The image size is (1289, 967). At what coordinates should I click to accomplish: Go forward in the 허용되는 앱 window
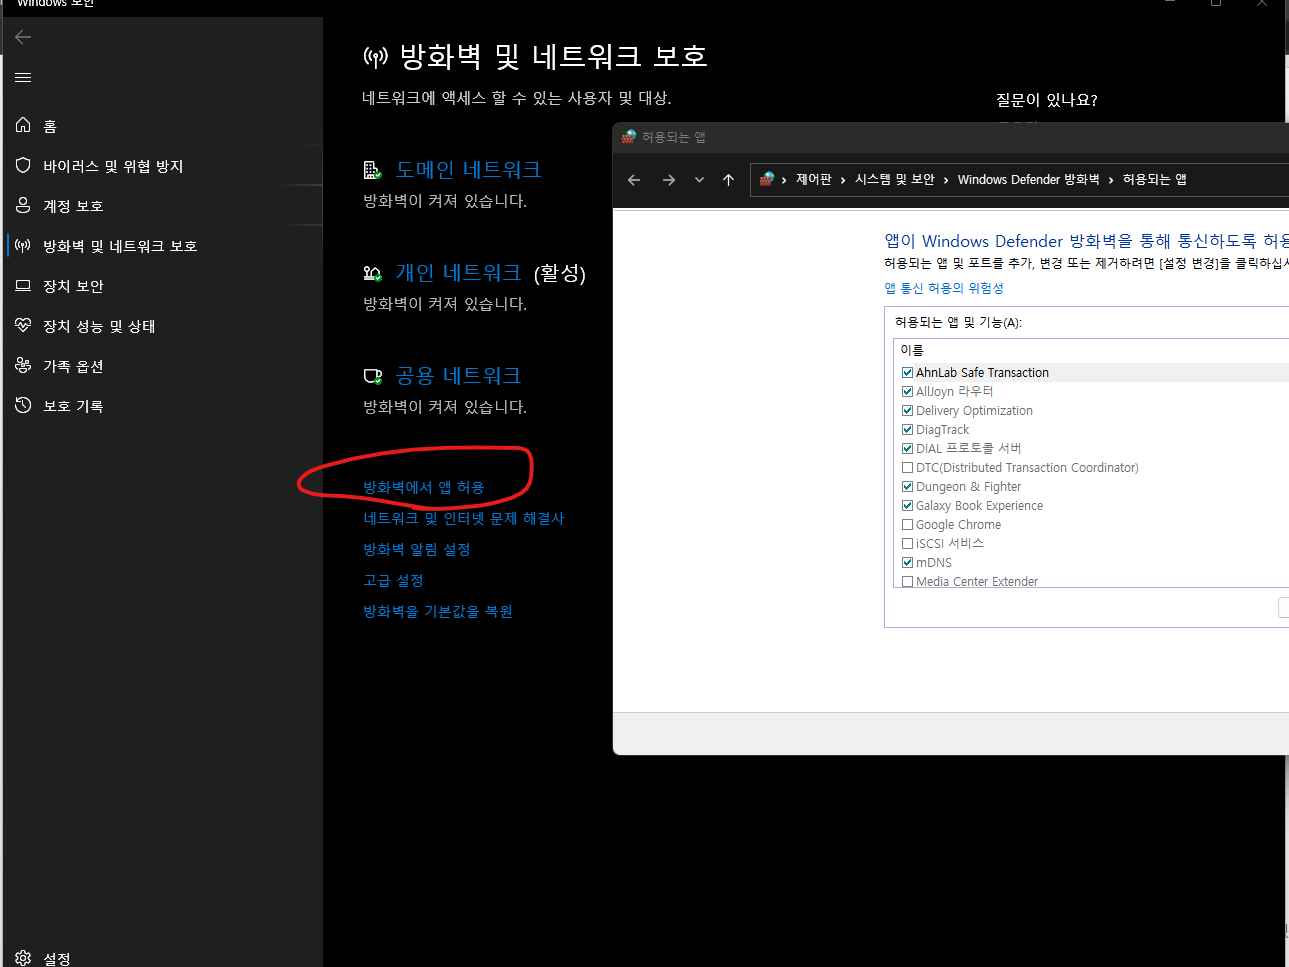point(669,180)
